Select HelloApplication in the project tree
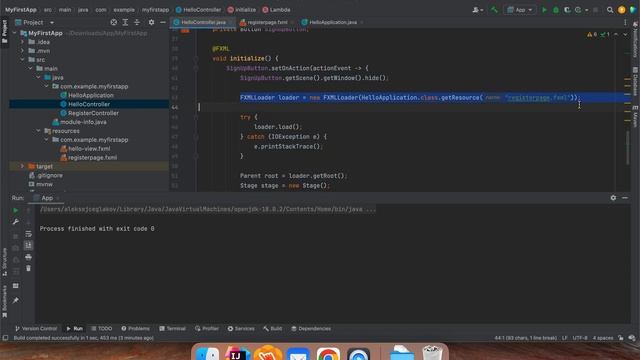This screenshot has height=360, width=640. tap(91, 96)
